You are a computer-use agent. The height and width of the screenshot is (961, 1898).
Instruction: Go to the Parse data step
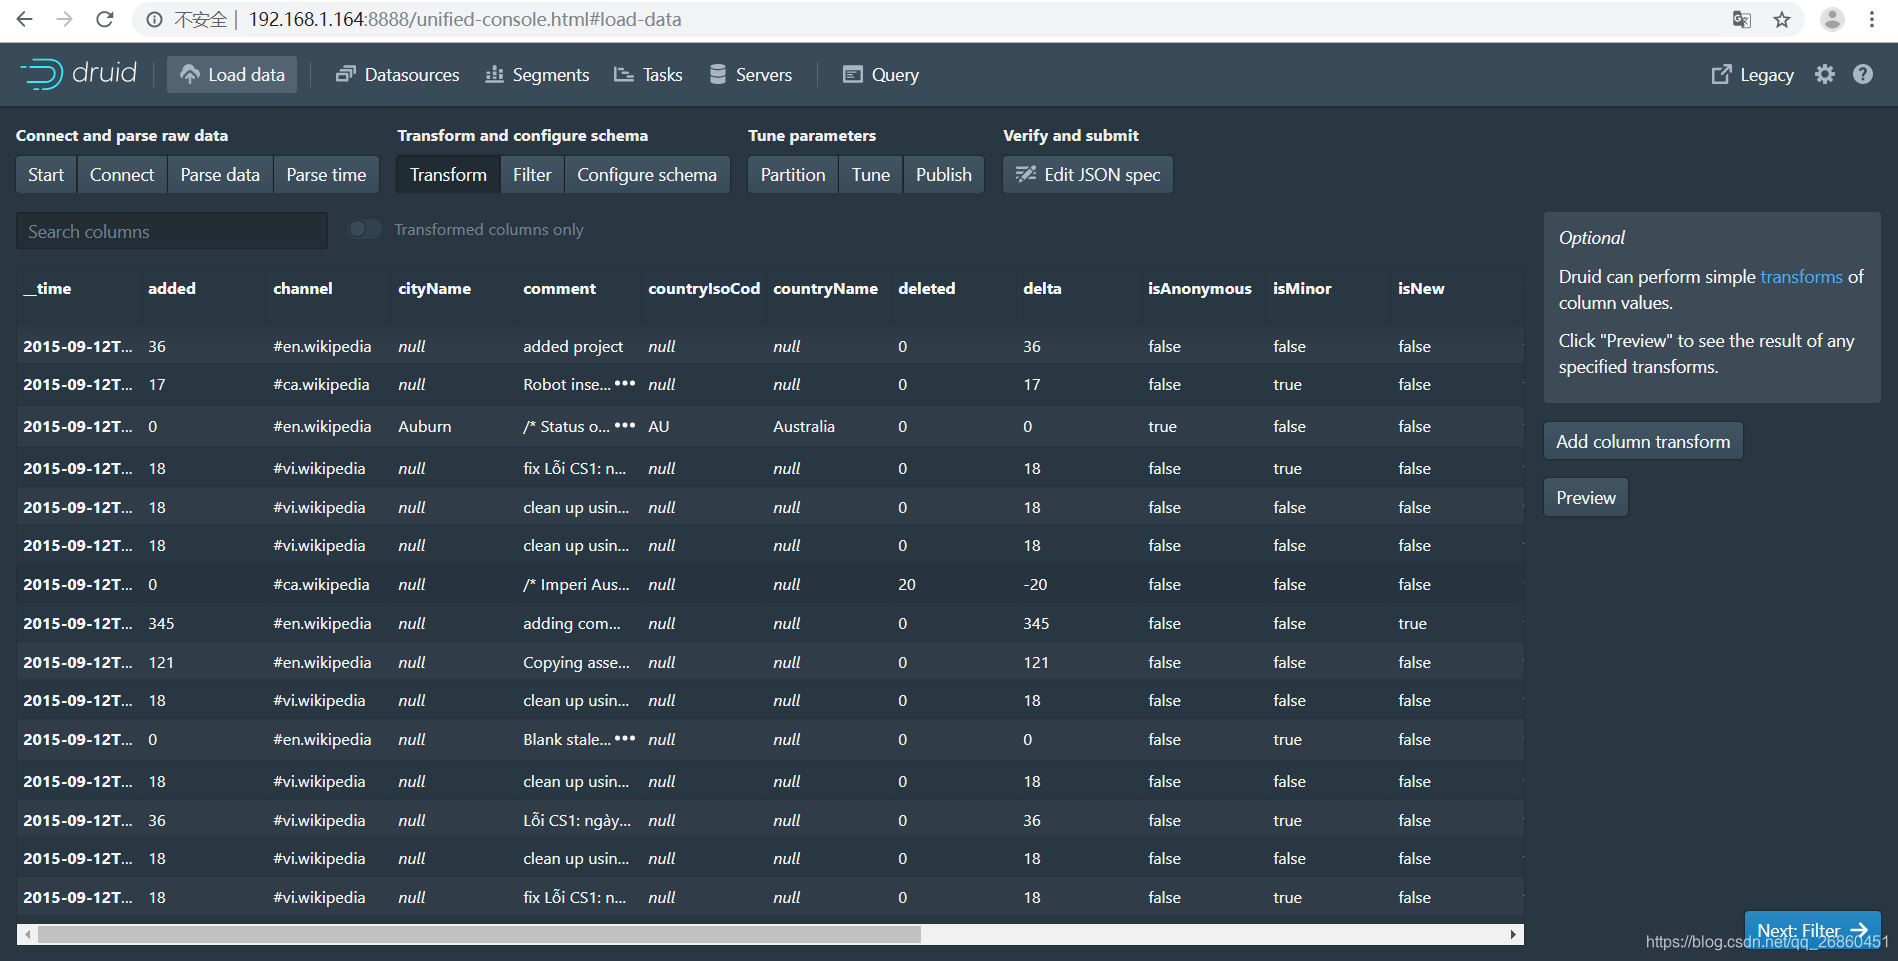[220, 174]
